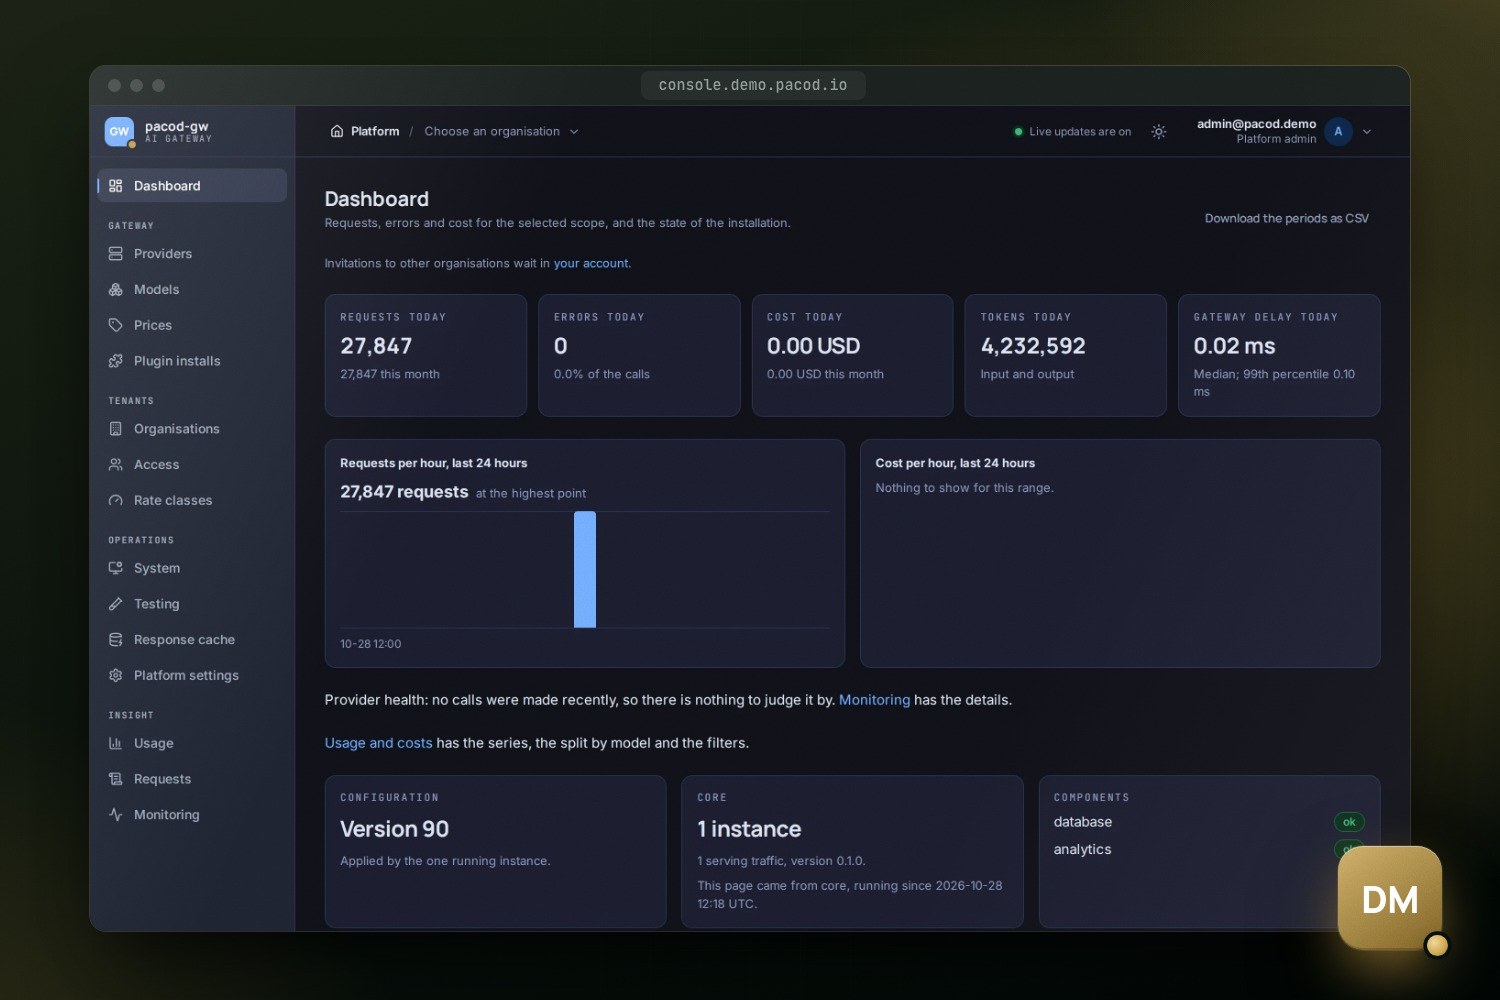The height and width of the screenshot is (1000, 1500).
Task: Expand the account menu chevron
Action: click(x=1367, y=131)
